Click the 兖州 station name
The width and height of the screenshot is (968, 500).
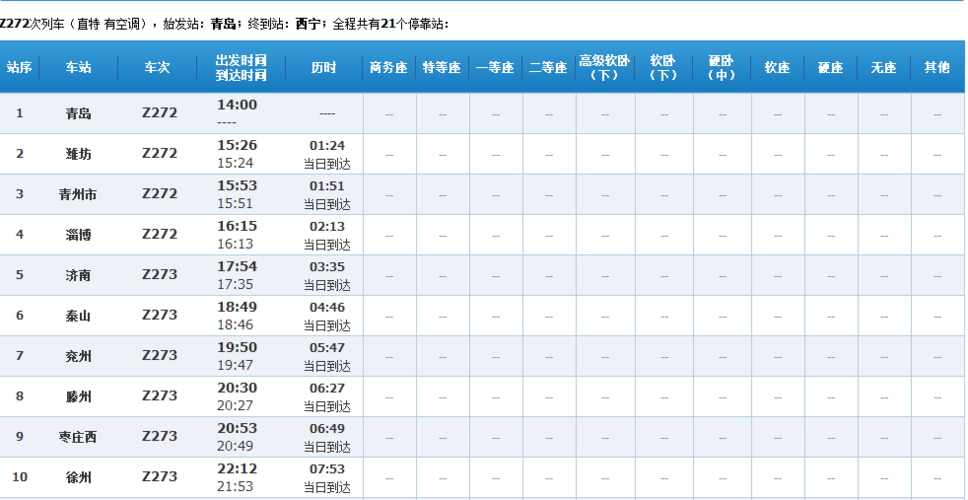point(78,356)
